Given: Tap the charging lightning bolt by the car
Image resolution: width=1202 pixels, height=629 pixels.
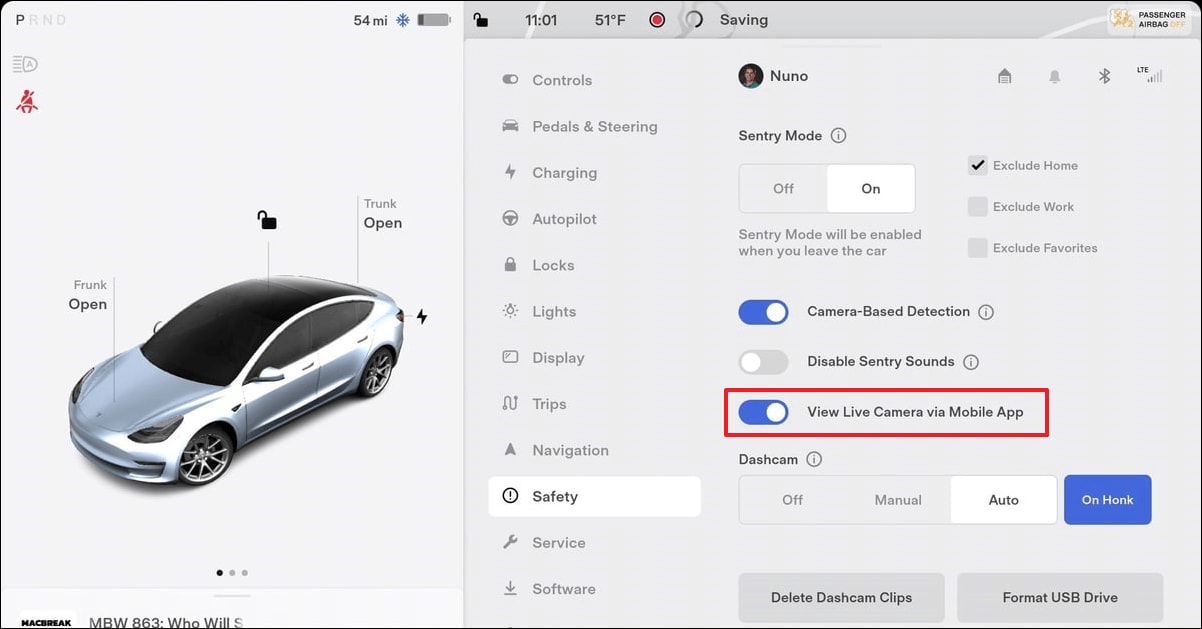Looking at the screenshot, I should point(421,317).
